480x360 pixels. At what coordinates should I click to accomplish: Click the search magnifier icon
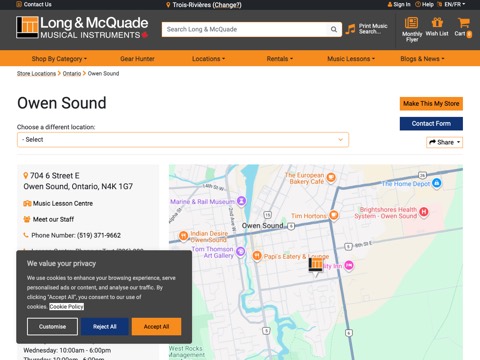pos(334,29)
